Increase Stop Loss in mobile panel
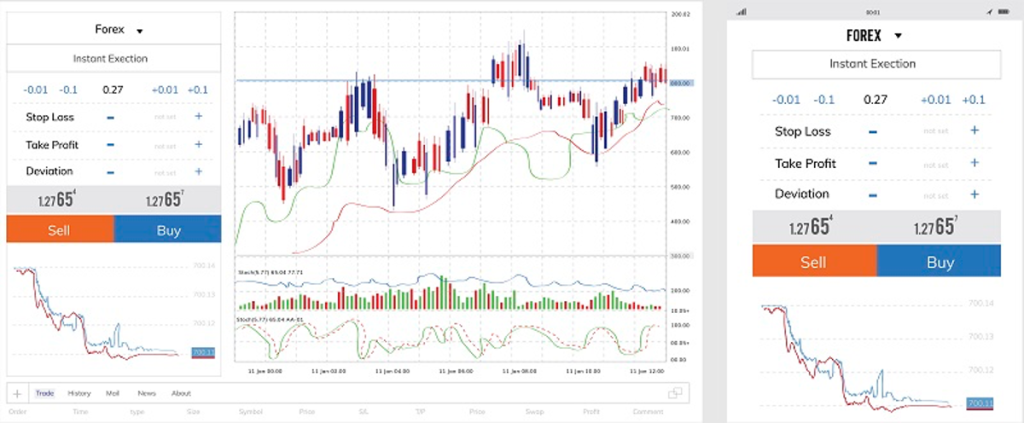Viewport: 1024px width, 423px height. (974, 130)
